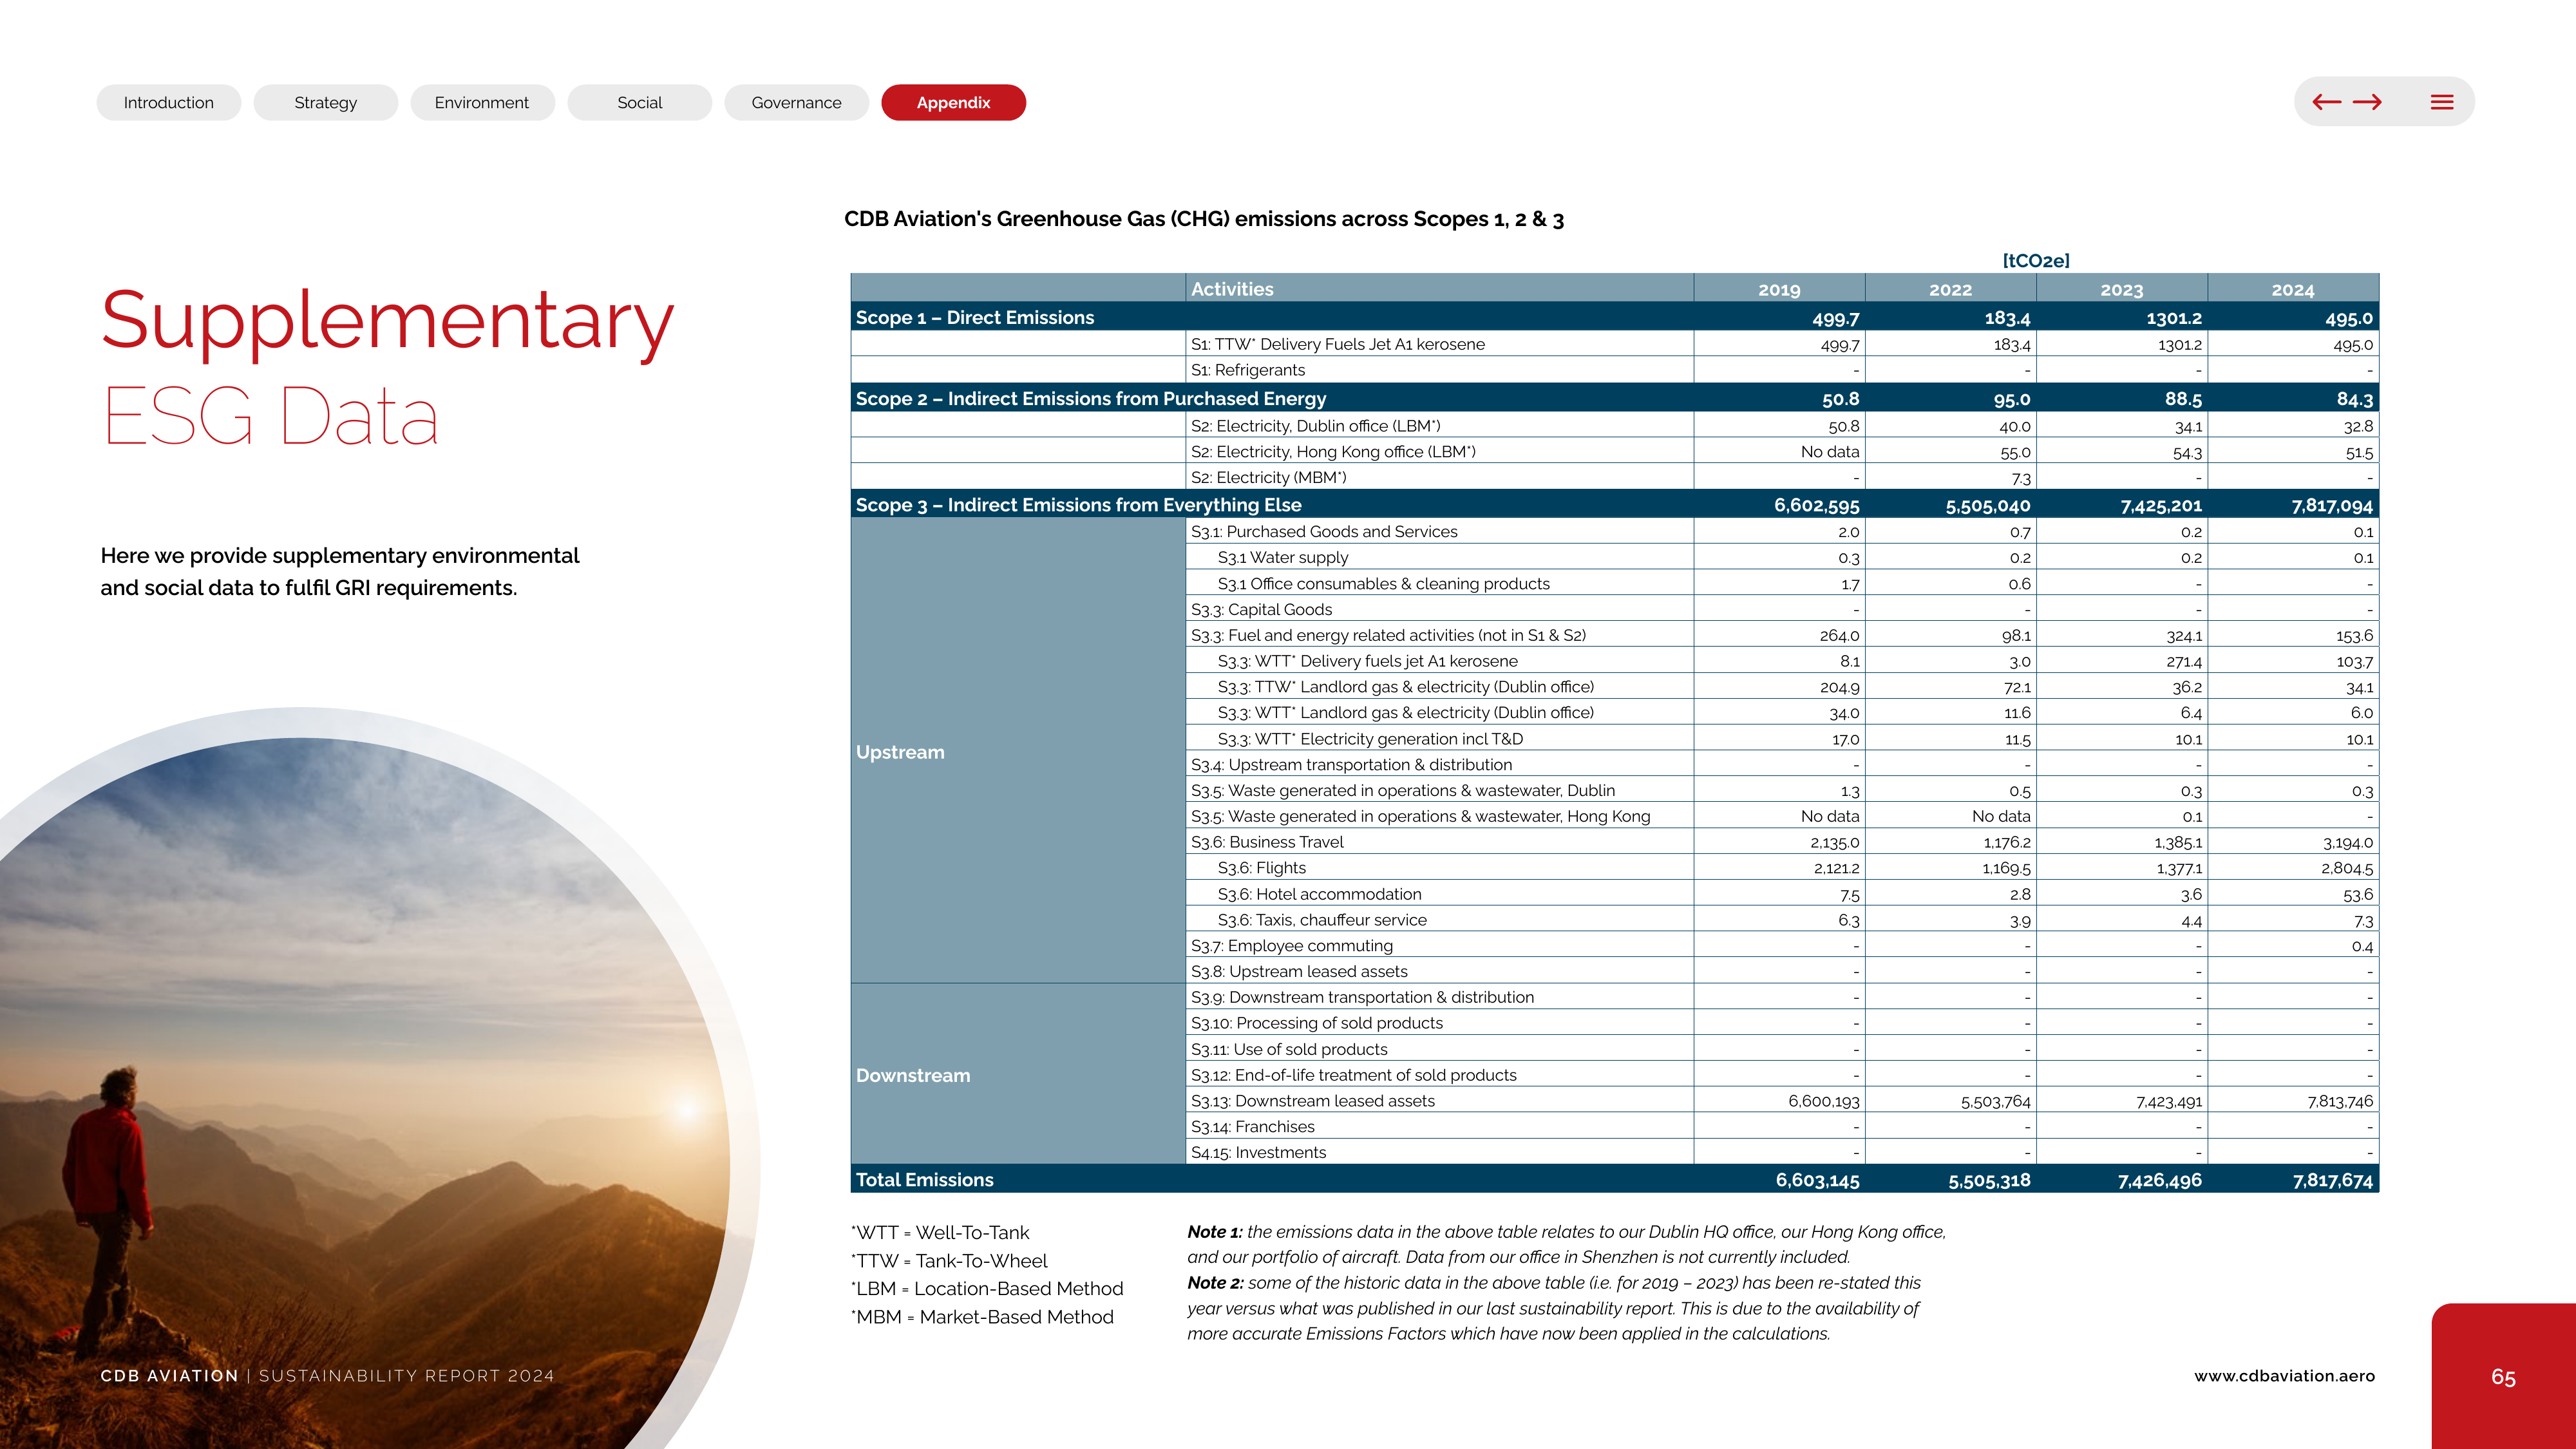This screenshot has height=1449, width=2576.
Task: Select the active Appendix tab
Action: [954, 103]
